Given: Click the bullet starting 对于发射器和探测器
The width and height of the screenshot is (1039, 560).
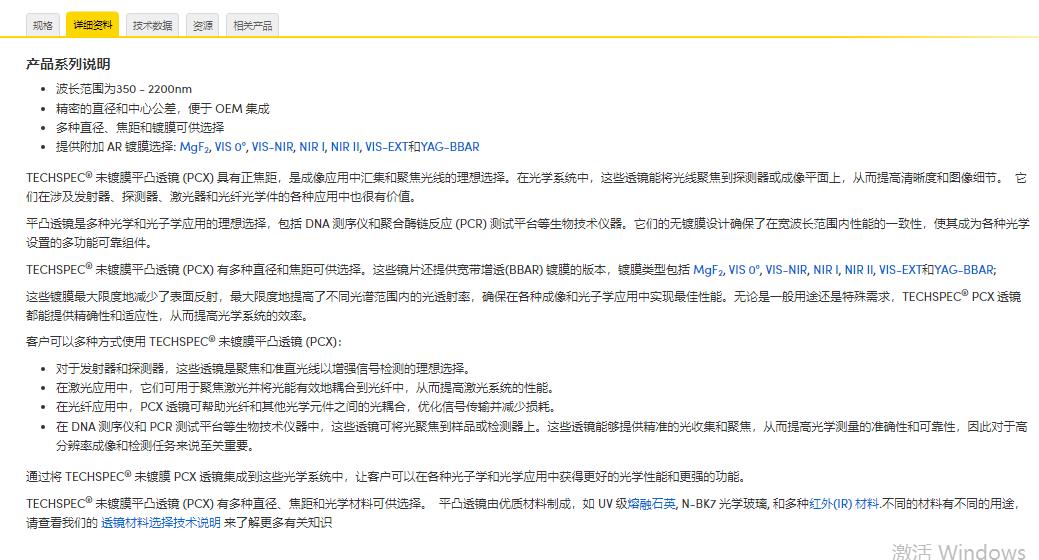Looking at the screenshot, I should point(264,368).
